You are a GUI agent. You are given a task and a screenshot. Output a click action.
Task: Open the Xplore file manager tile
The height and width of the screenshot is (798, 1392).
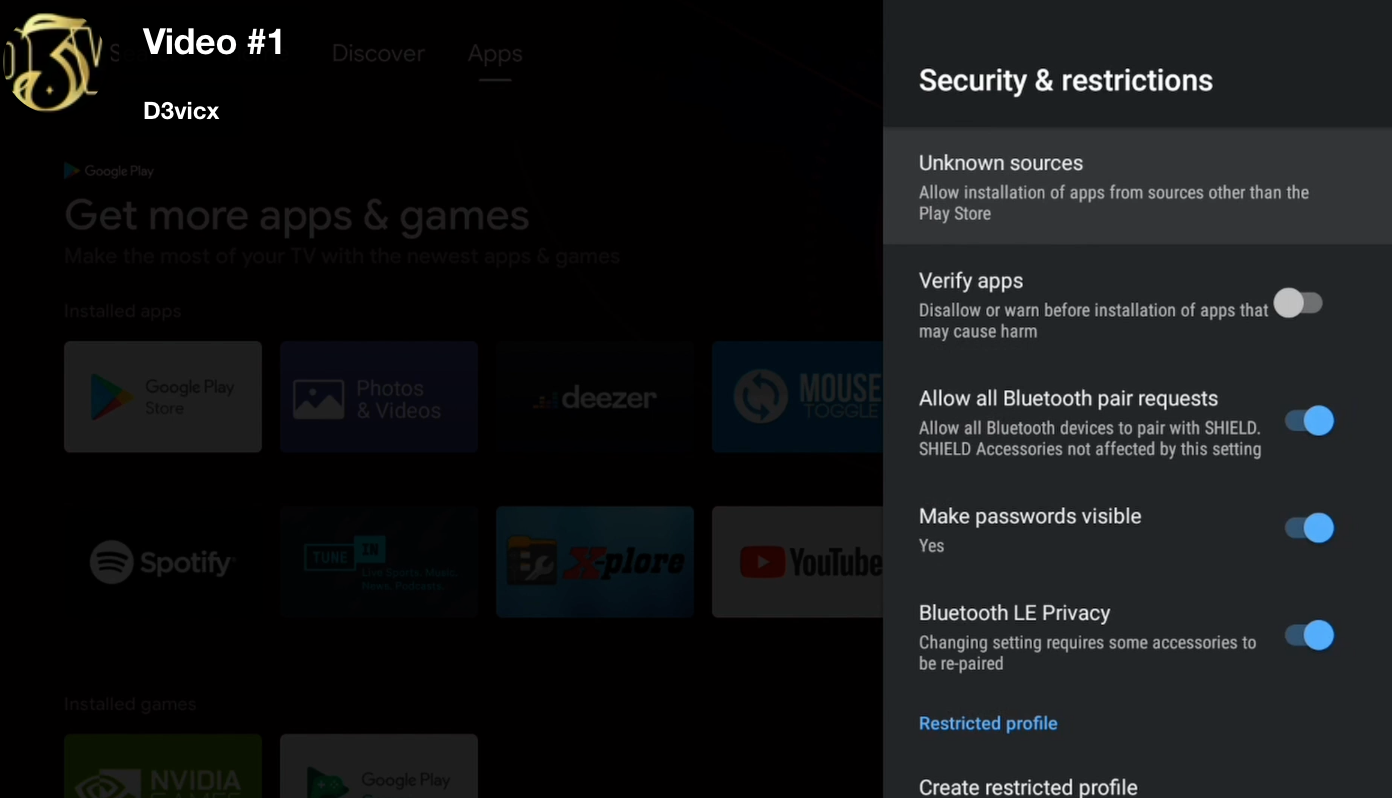(595, 562)
